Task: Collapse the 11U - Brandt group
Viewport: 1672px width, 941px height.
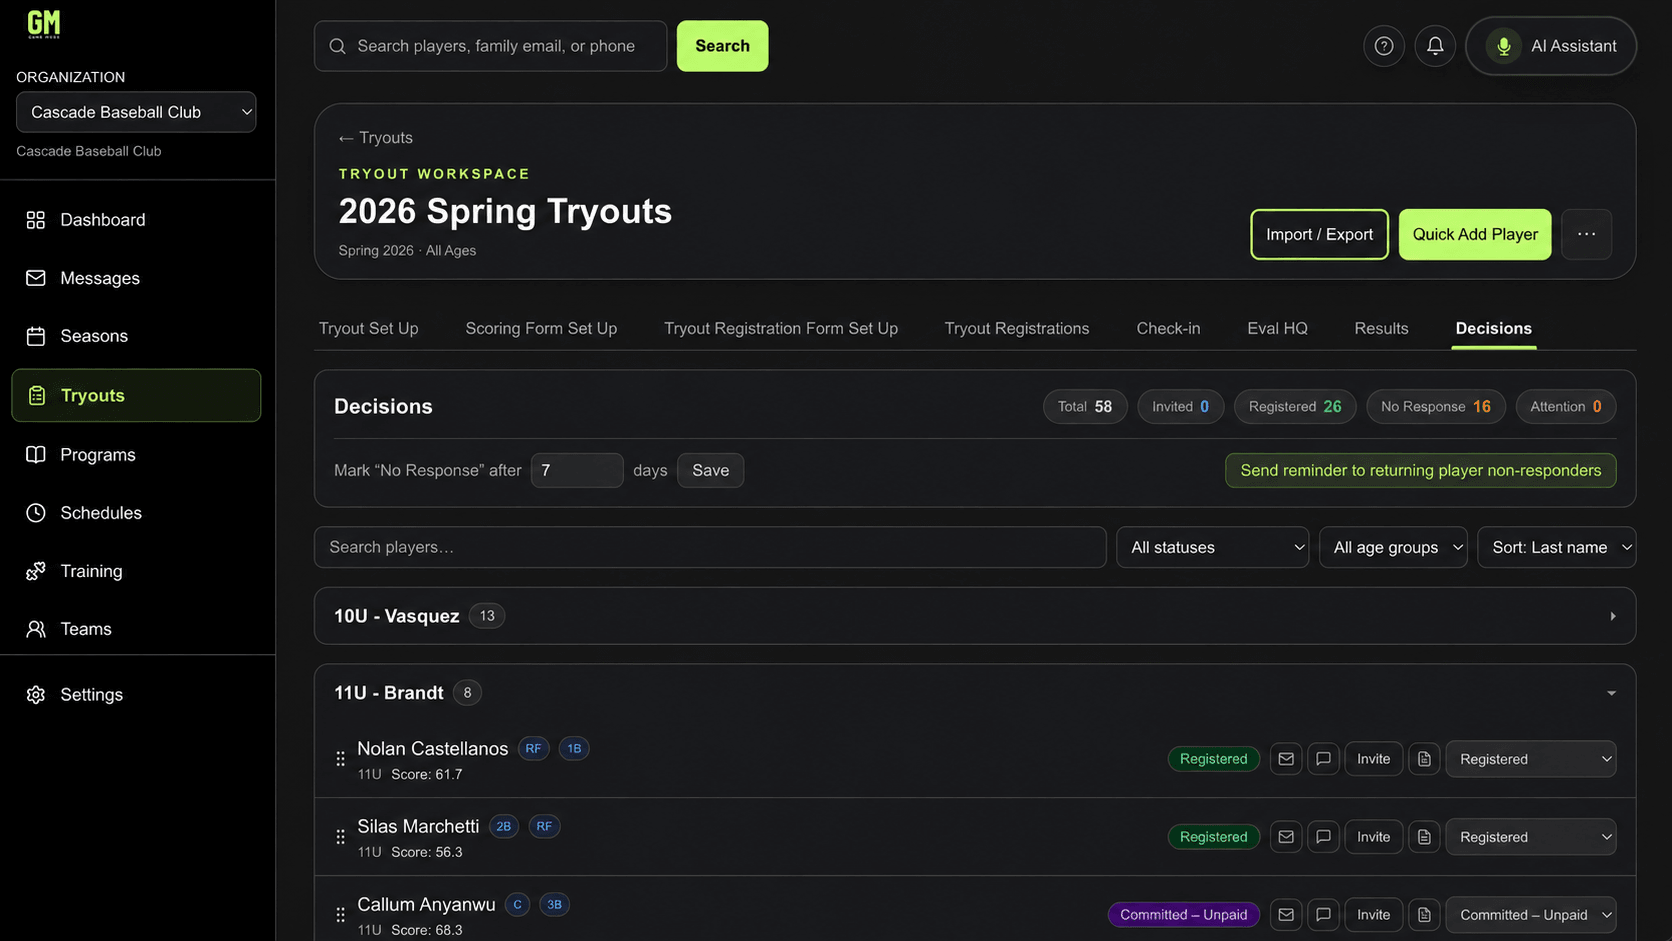Action: 975,693
